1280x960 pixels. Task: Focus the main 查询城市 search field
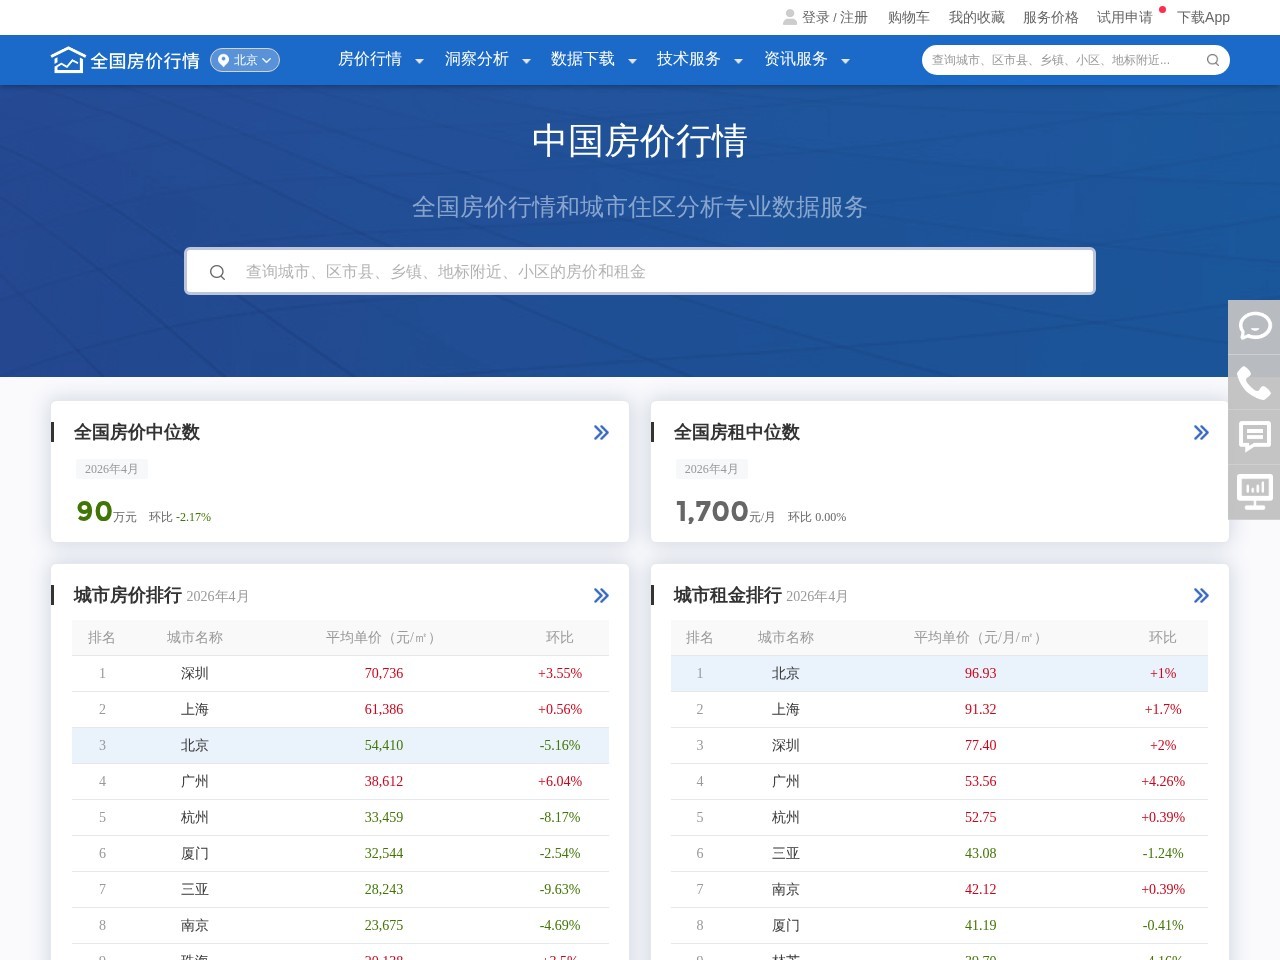coord(640,271)
